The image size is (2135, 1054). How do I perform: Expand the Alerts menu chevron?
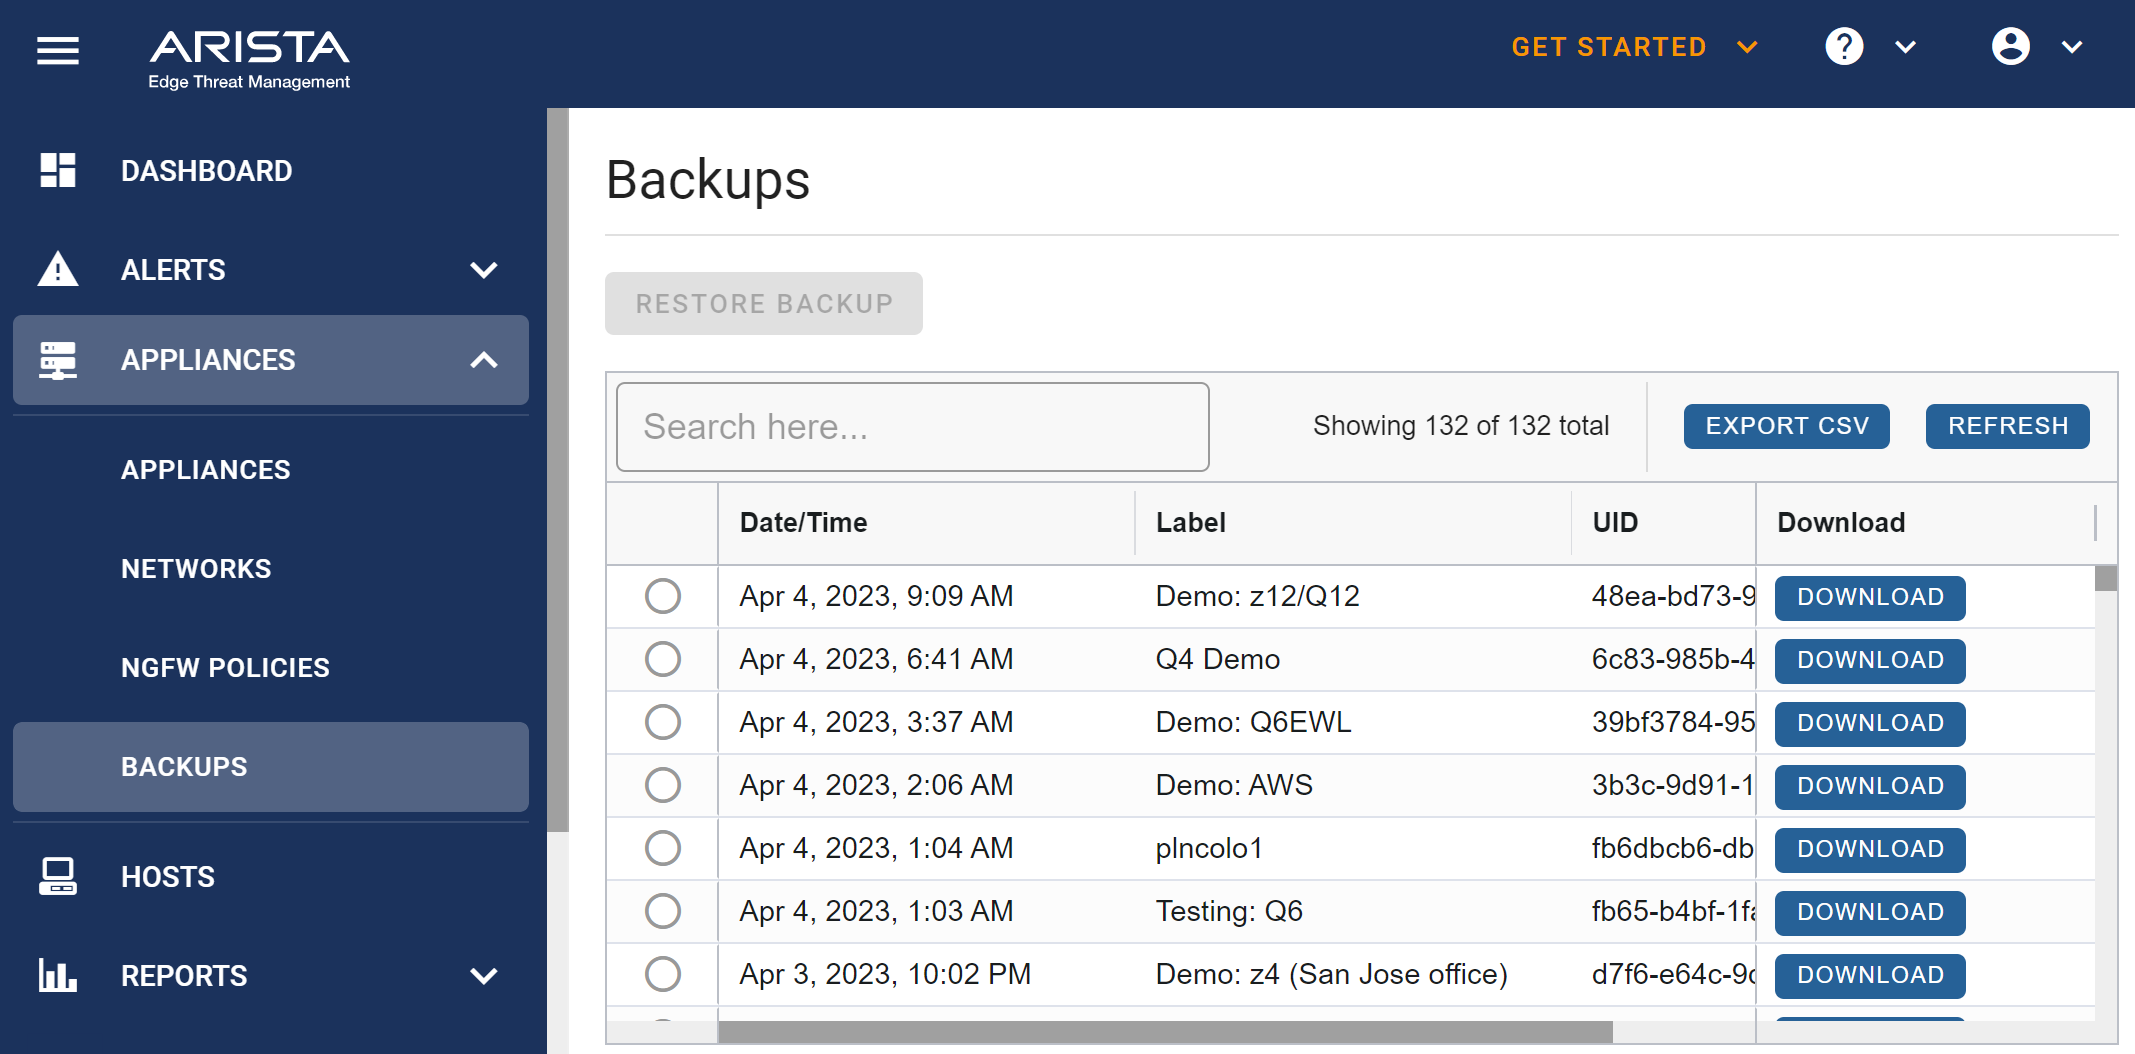coord(484,270)
